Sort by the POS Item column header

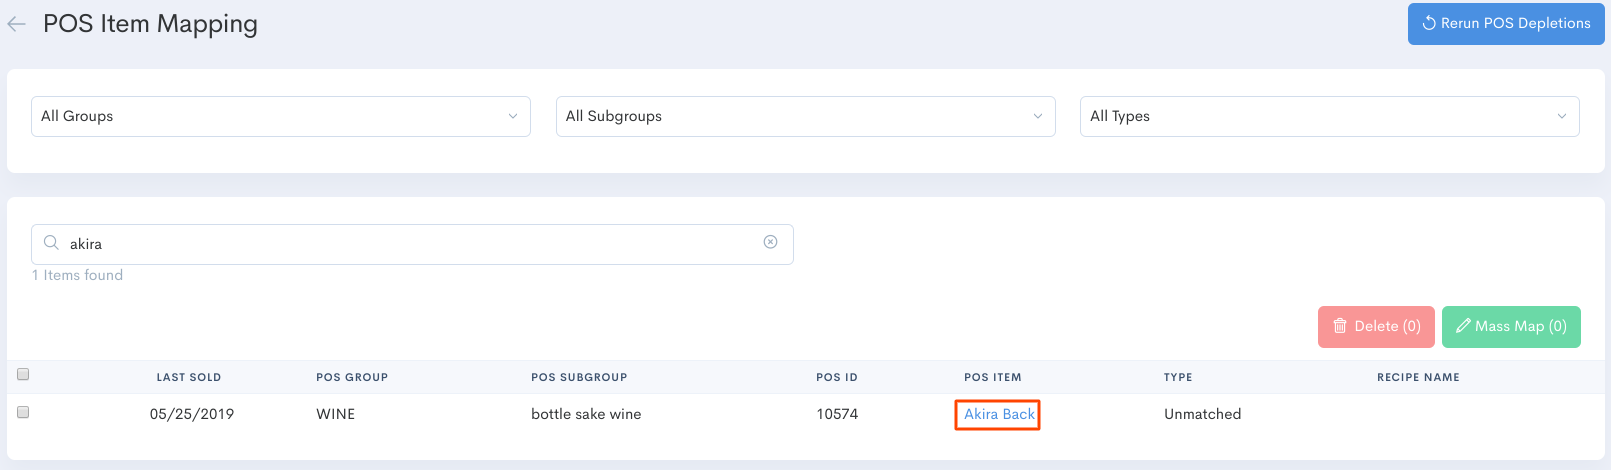992,377
